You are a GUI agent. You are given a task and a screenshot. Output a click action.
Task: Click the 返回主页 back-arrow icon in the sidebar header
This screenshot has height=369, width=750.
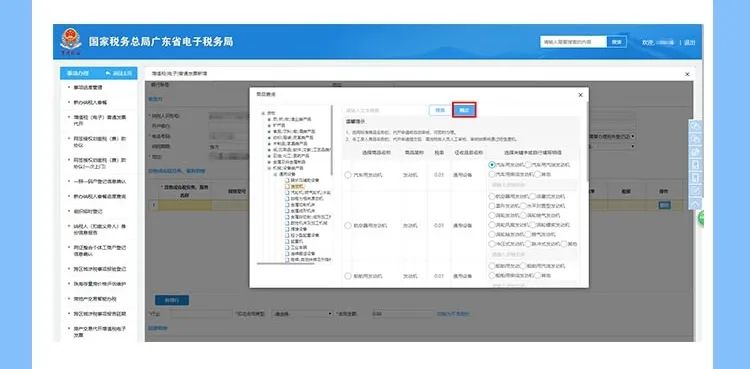pyautogui.click(x=108, y=73)
